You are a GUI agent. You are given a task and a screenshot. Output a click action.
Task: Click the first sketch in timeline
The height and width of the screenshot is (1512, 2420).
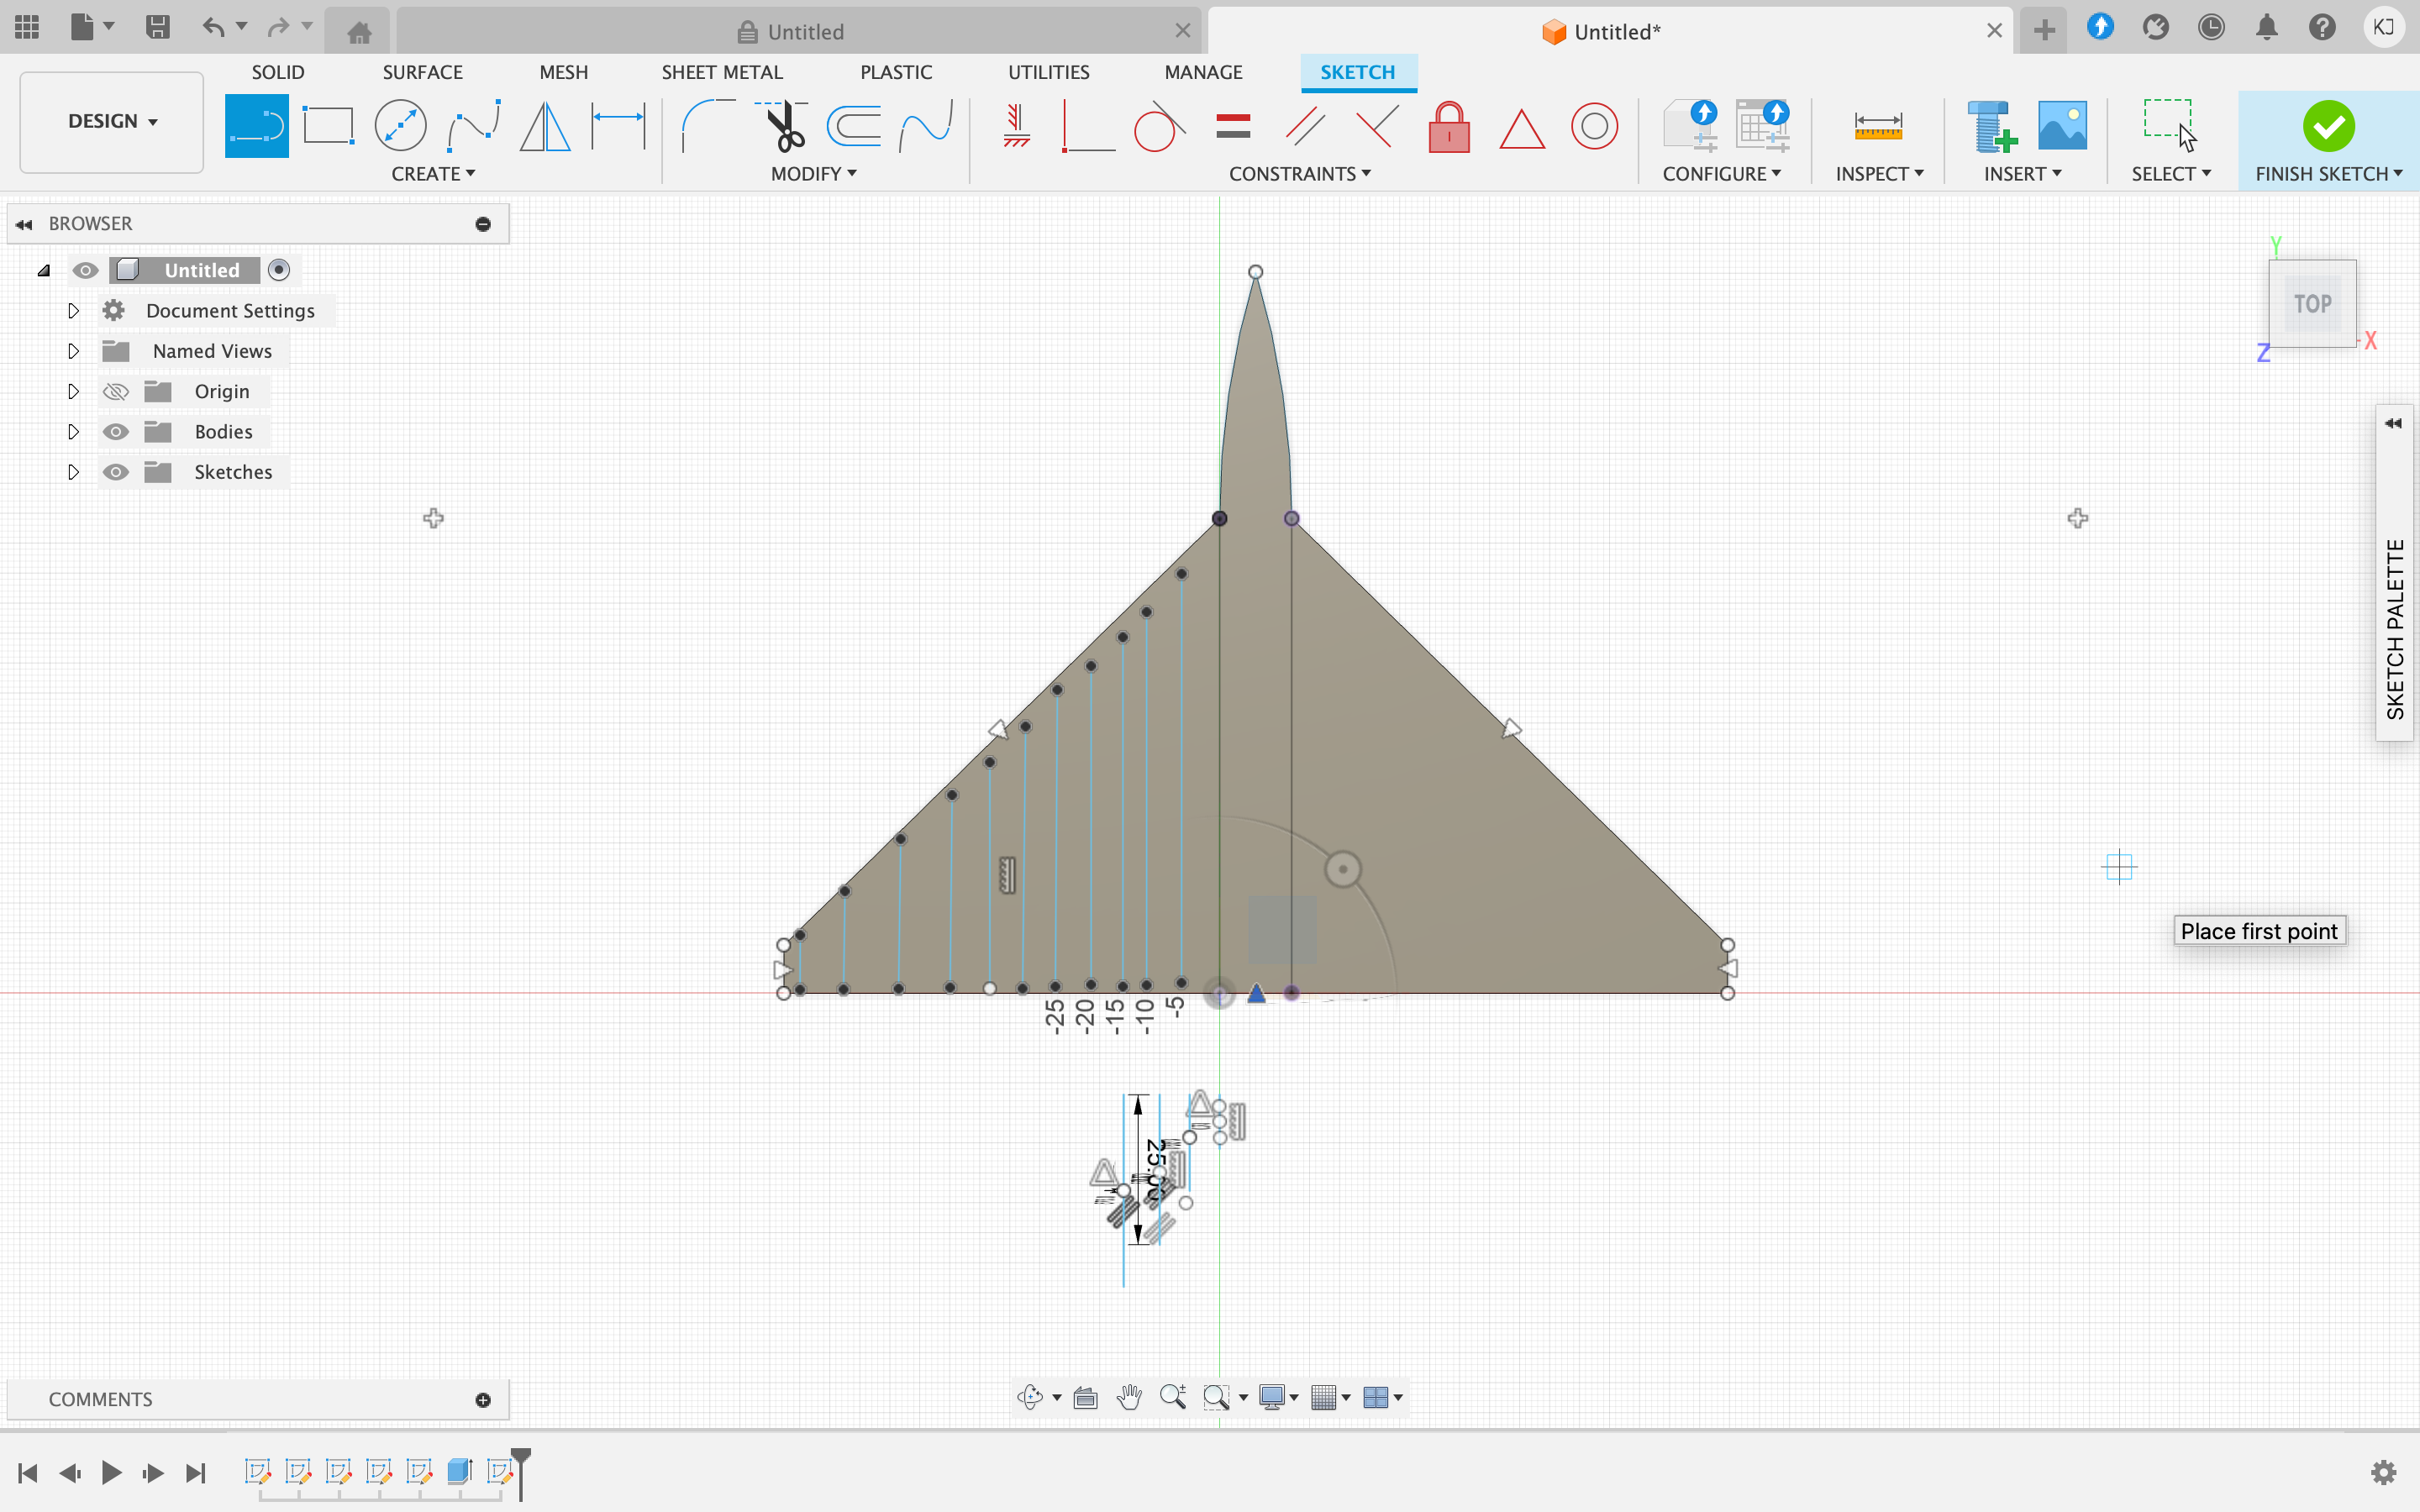(258, 1470)
